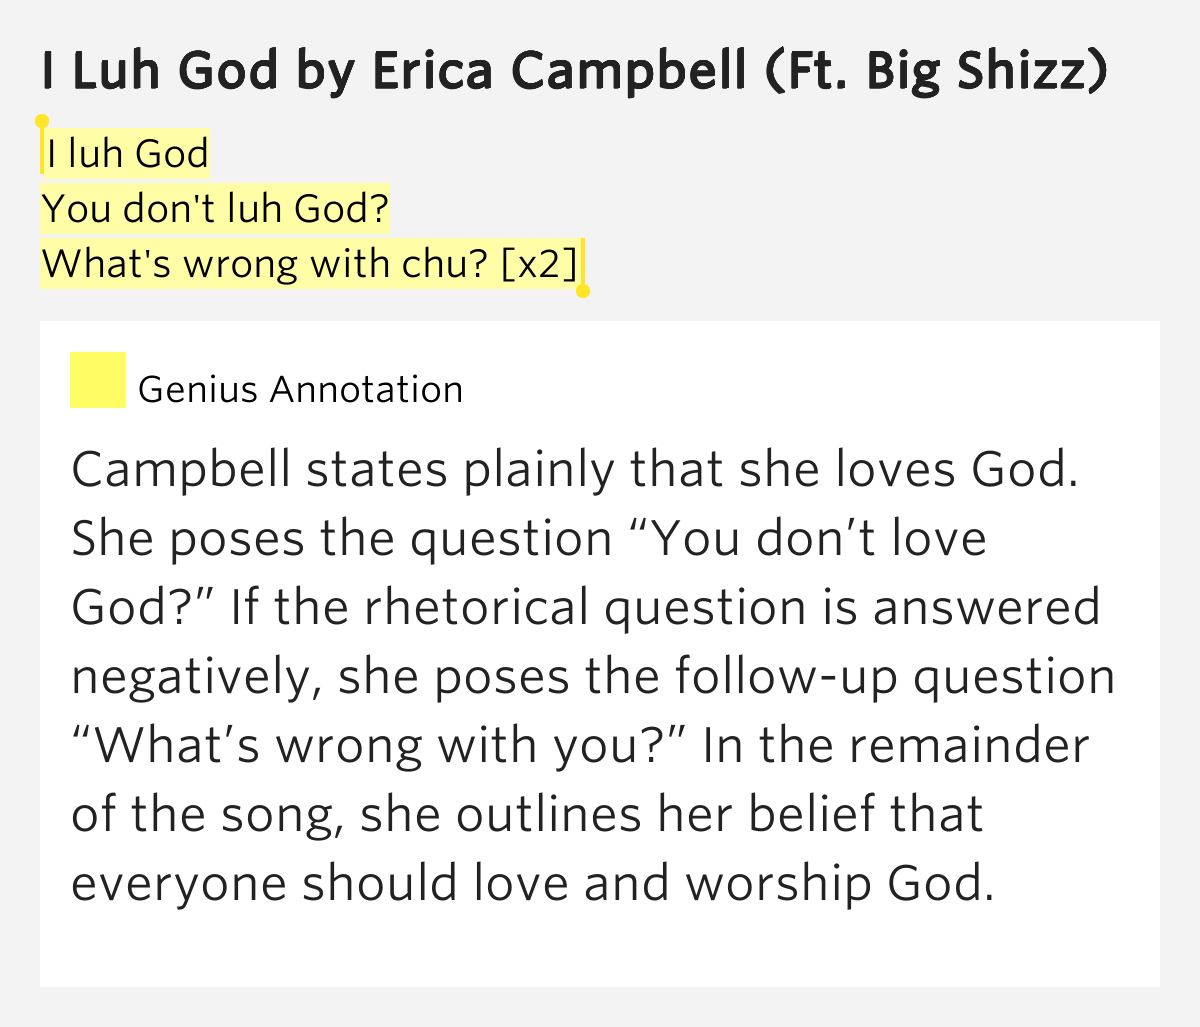
Task: Click 'Erica Campbell' in the heading
Action: [x=560, y=70]
